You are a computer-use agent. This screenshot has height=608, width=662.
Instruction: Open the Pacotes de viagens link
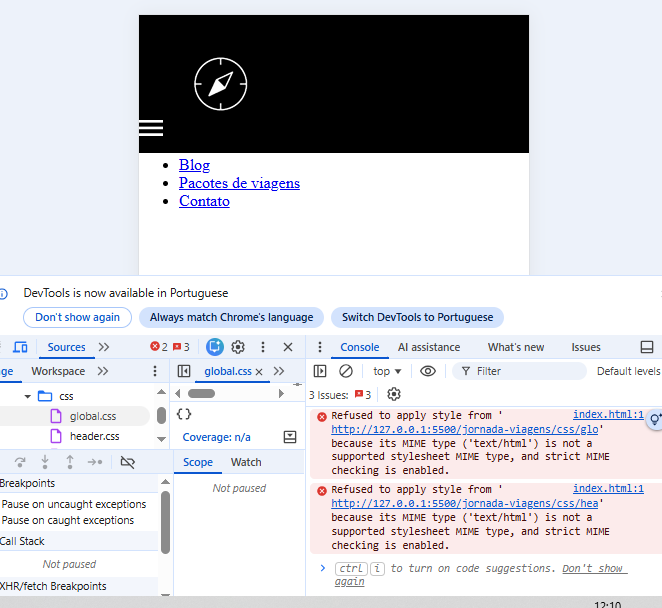(x=239, y=183)
